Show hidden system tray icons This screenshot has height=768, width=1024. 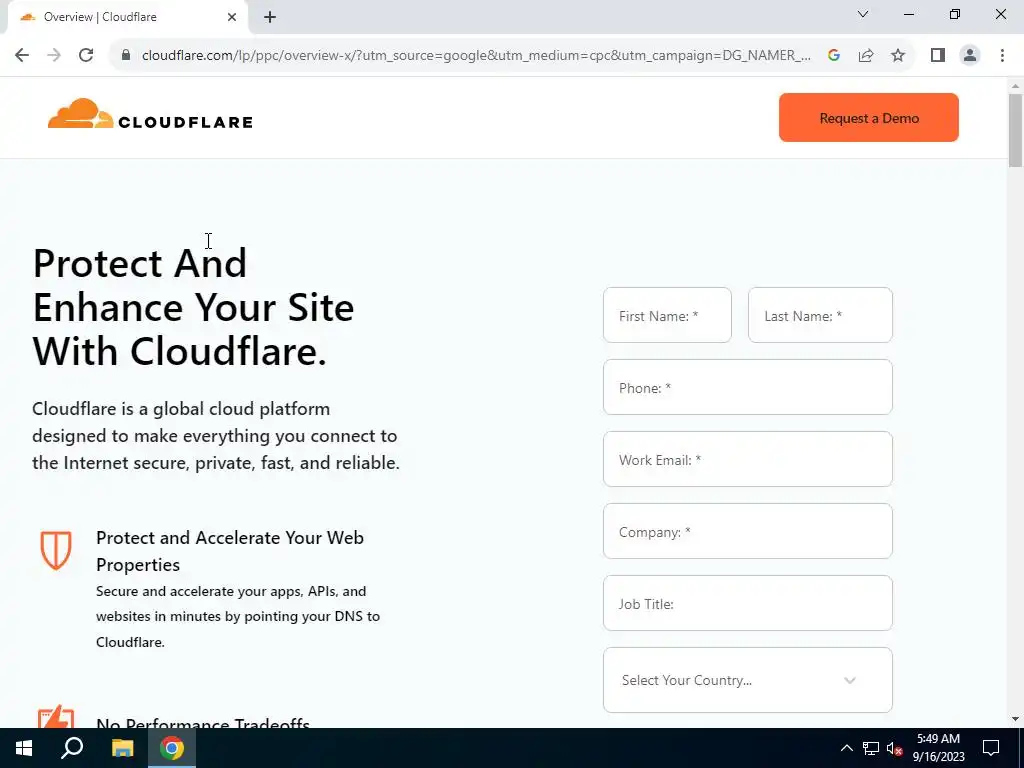pos(846,748)
